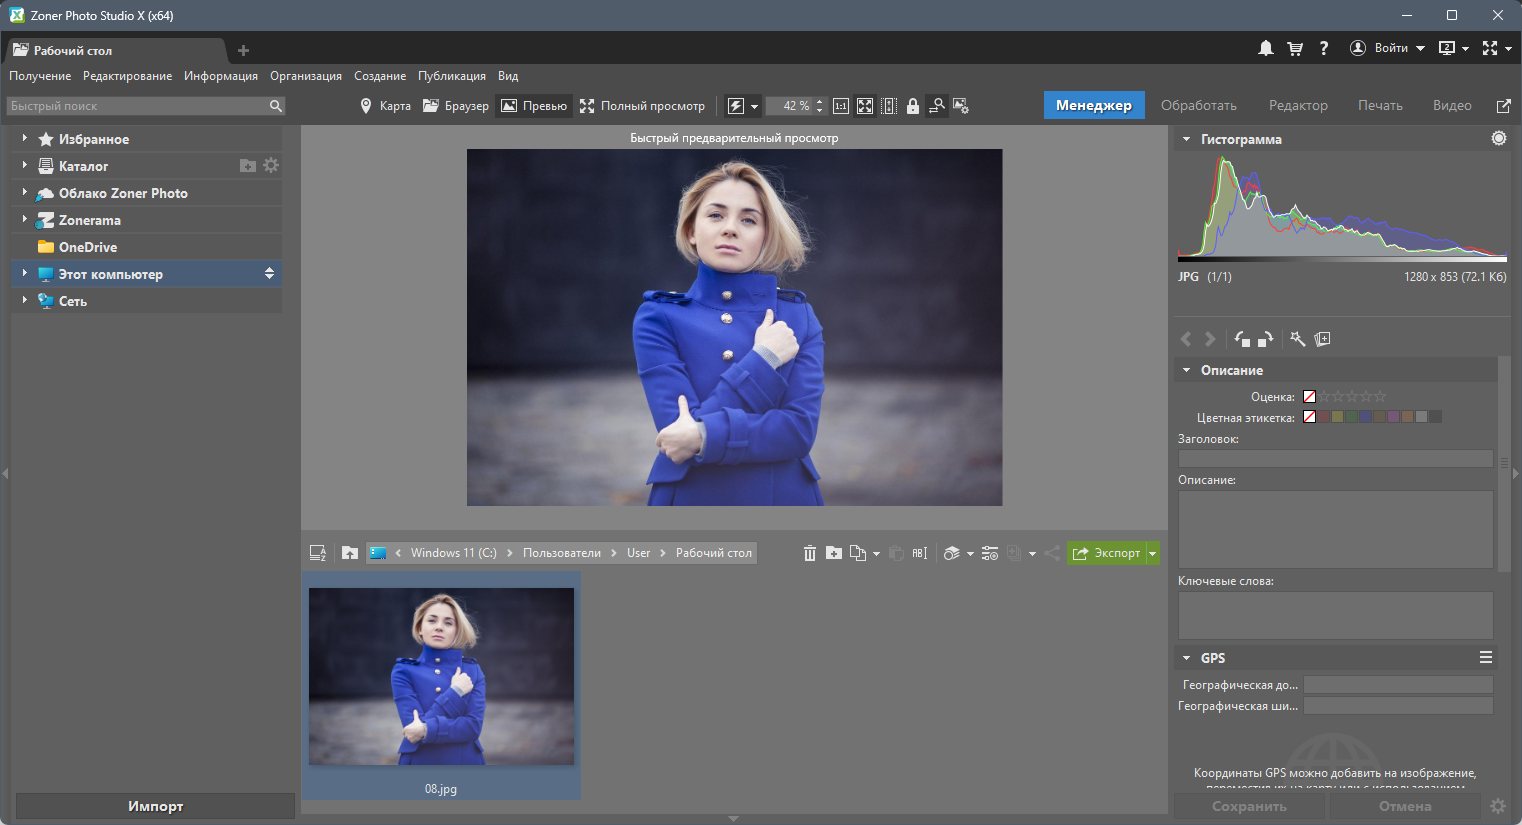Toggle the Полный просмотр full view mode
The width and height of the screenshot is (1522, 825).
[x=642, y=106]
